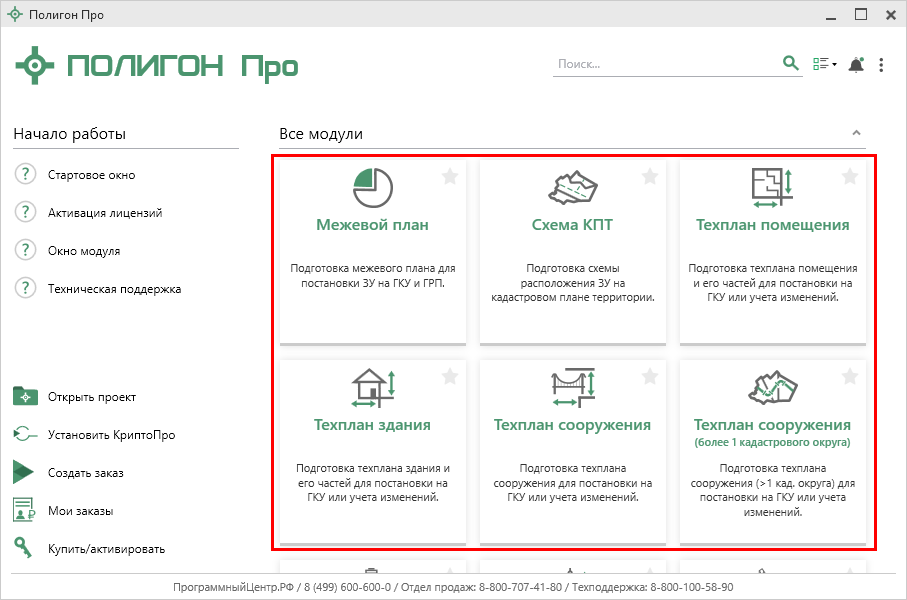This screenshot has height=600, width=907.
Task: Toggle favorite star on Схема КПТ
Action: pos(650,177)
